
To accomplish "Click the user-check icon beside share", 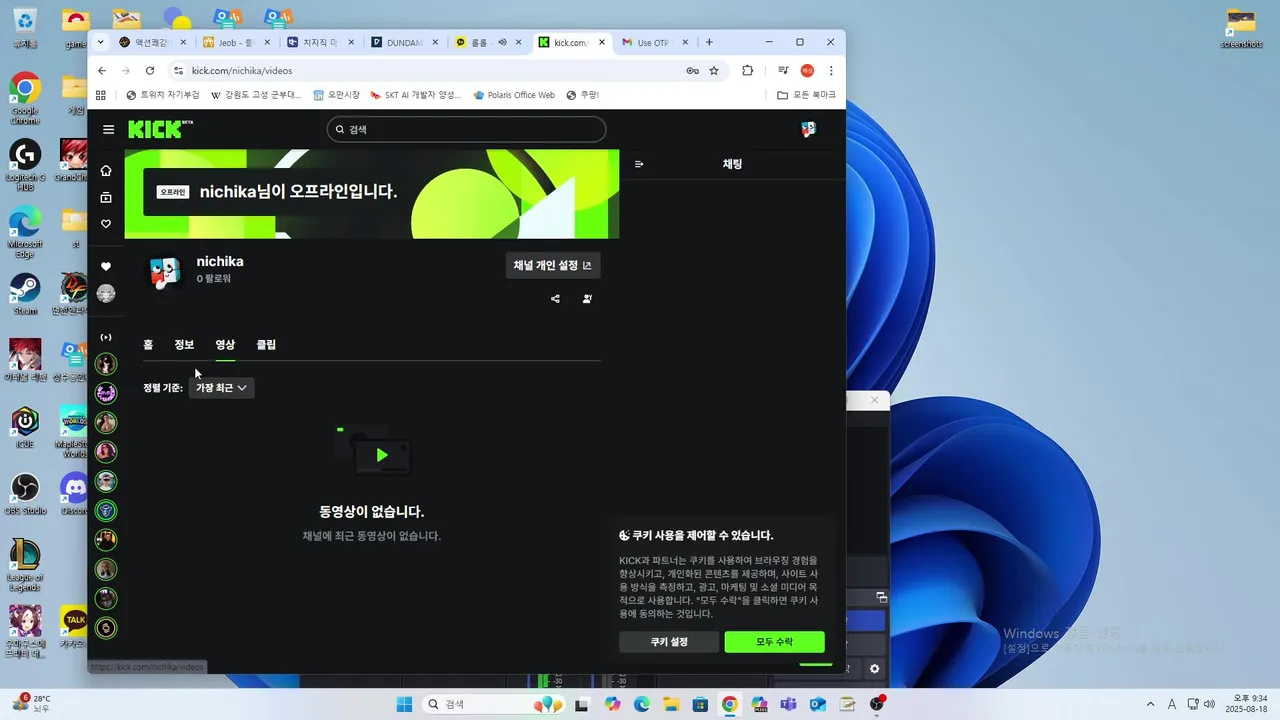I will click(587, 299).
